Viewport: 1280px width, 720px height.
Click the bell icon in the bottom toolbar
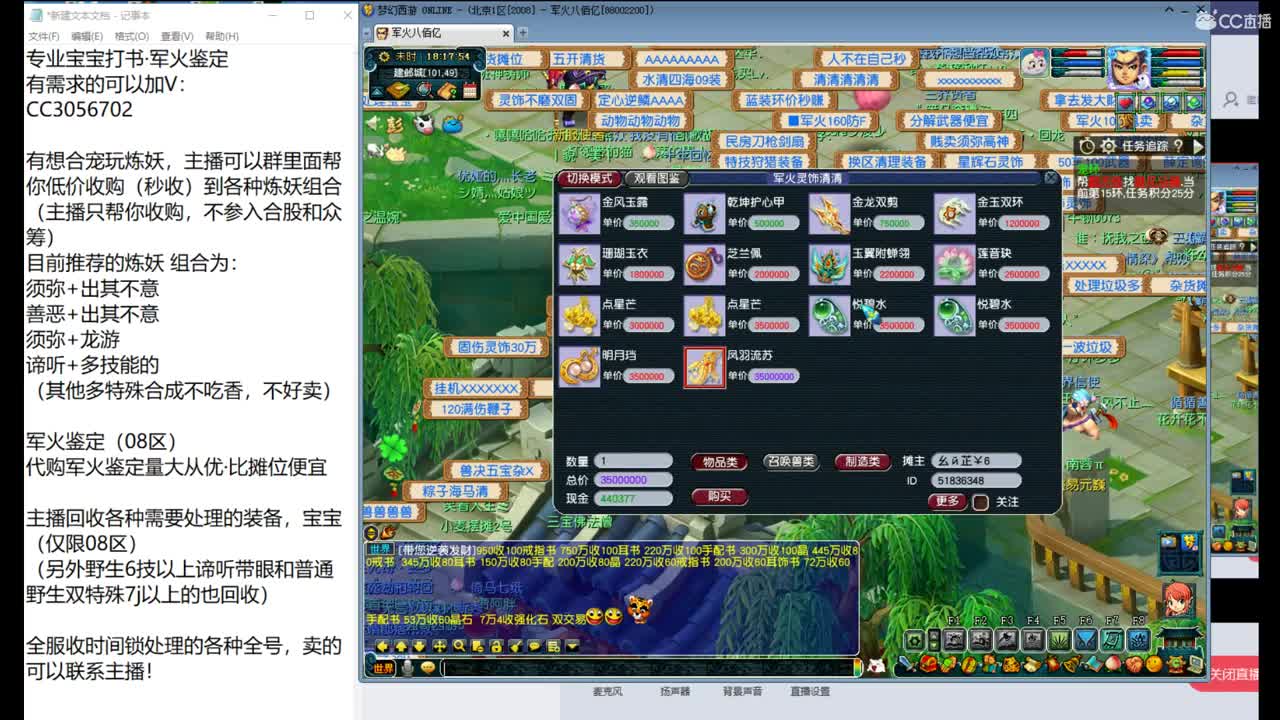click(1070, 664)
